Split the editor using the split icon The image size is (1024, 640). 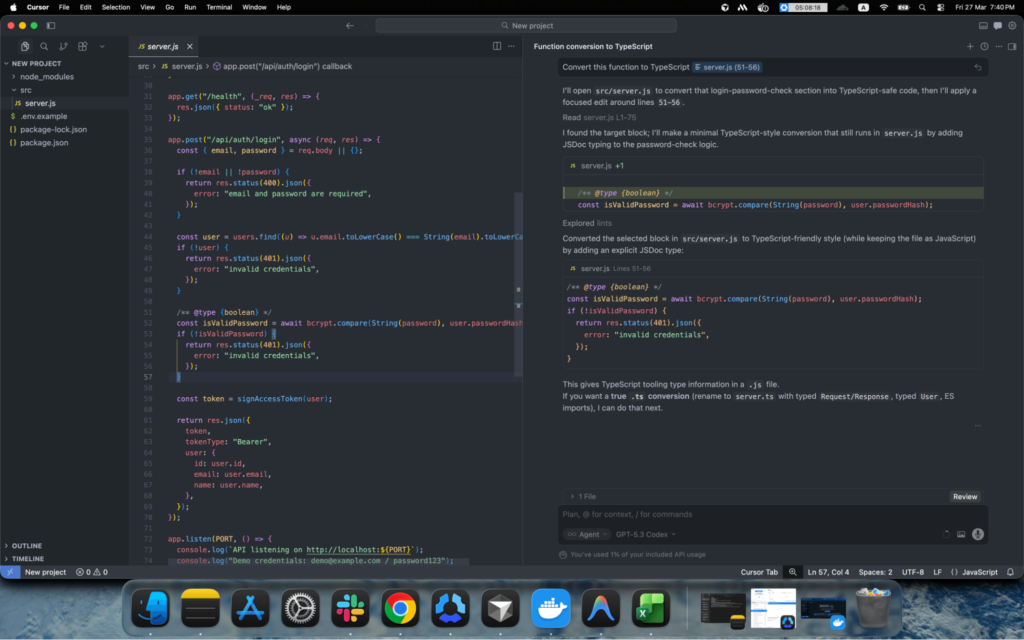coord(497,46)
